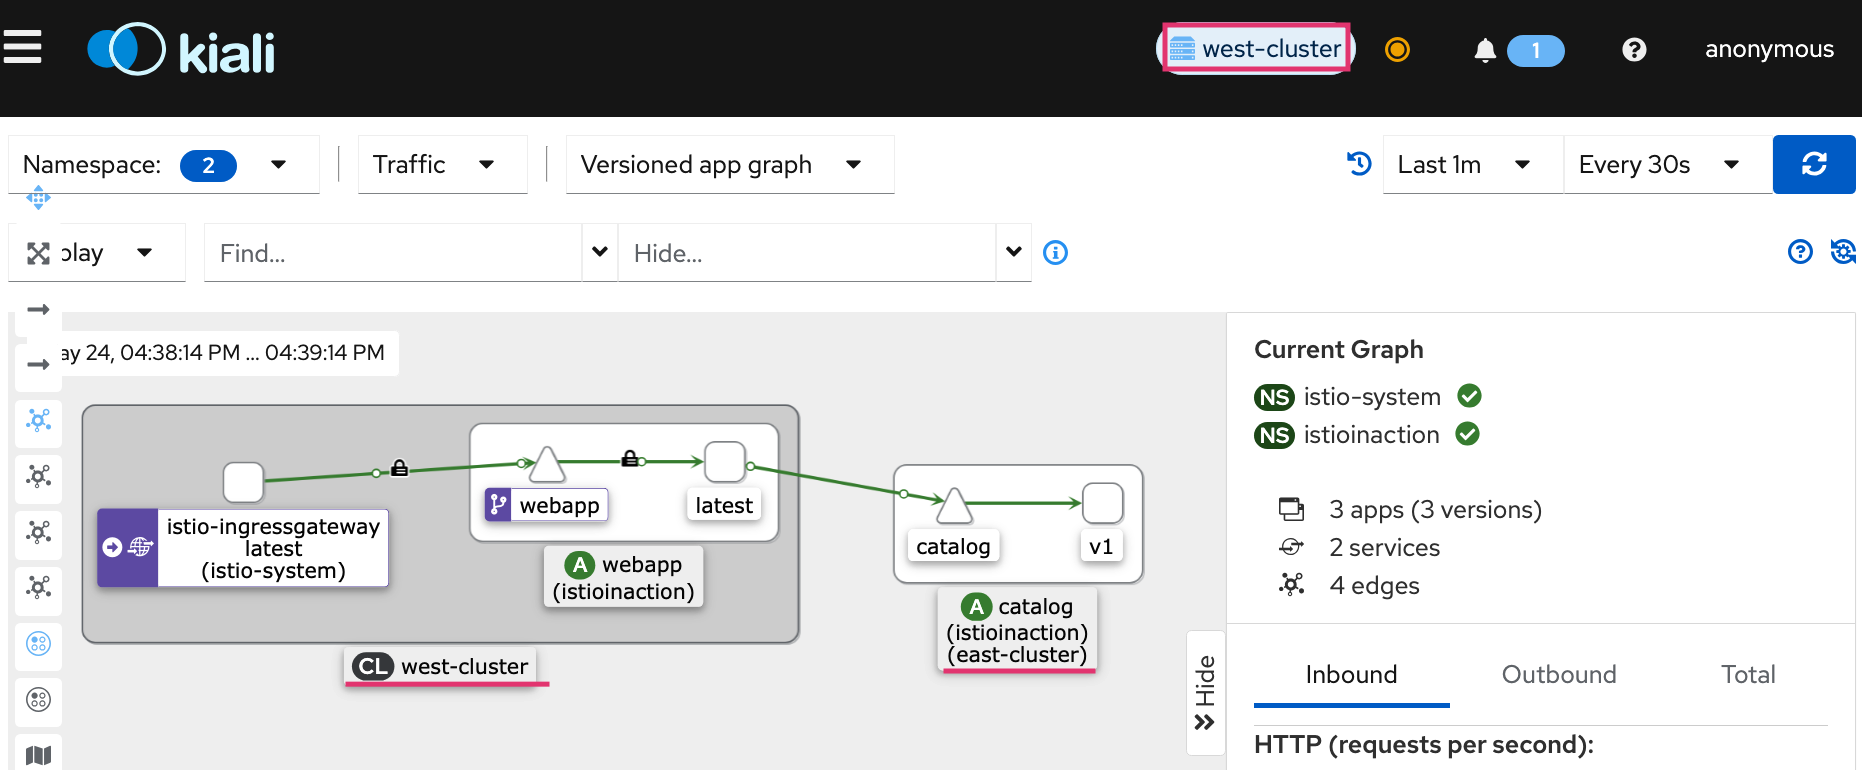Click the notification count badge showing 1

tap(1535, 50)
